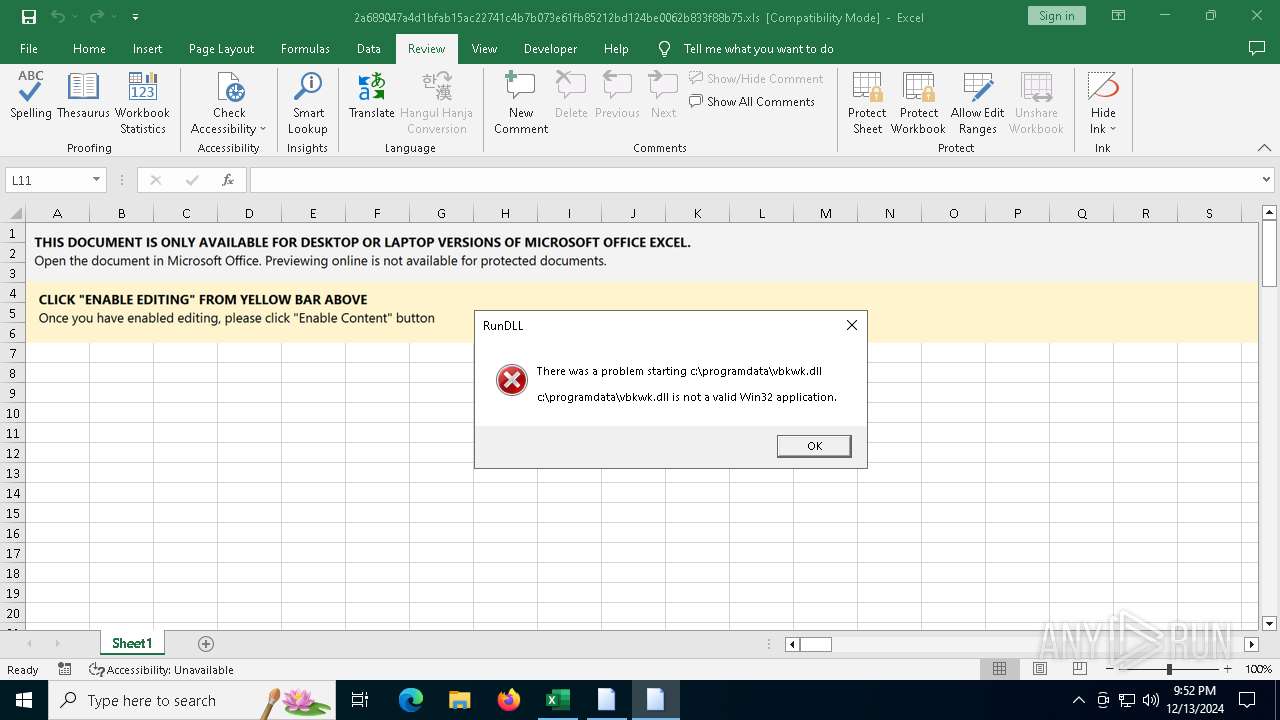This screenshot has height=720, width=1280.
Task: Expand the formula bar
Action: (1267, 180)
